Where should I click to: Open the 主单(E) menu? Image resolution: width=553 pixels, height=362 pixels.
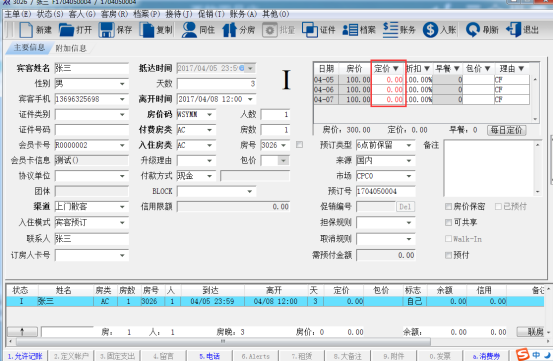18,14
